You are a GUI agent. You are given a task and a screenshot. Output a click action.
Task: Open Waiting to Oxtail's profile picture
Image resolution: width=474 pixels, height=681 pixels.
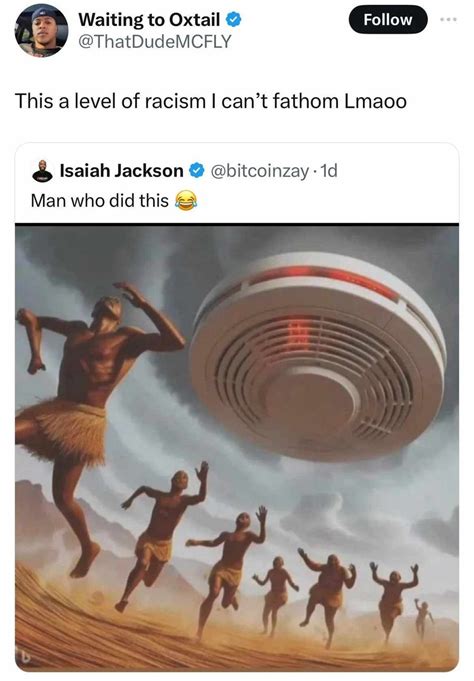[x=41, y=30]
